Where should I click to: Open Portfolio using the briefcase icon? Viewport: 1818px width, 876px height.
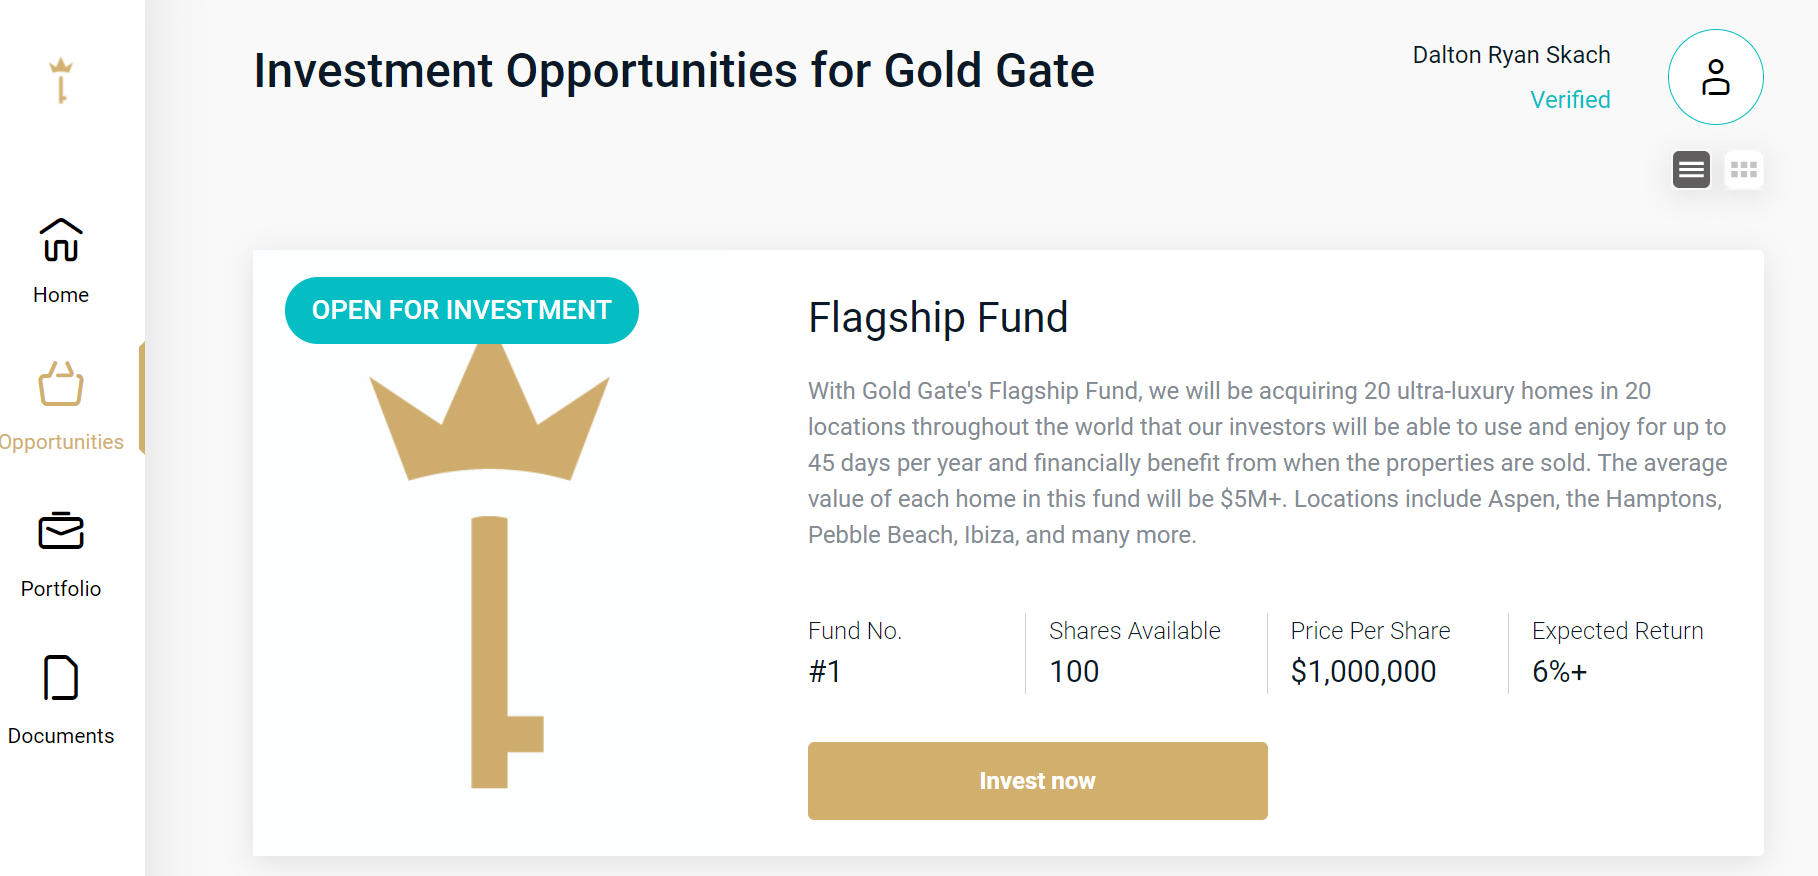61,531
